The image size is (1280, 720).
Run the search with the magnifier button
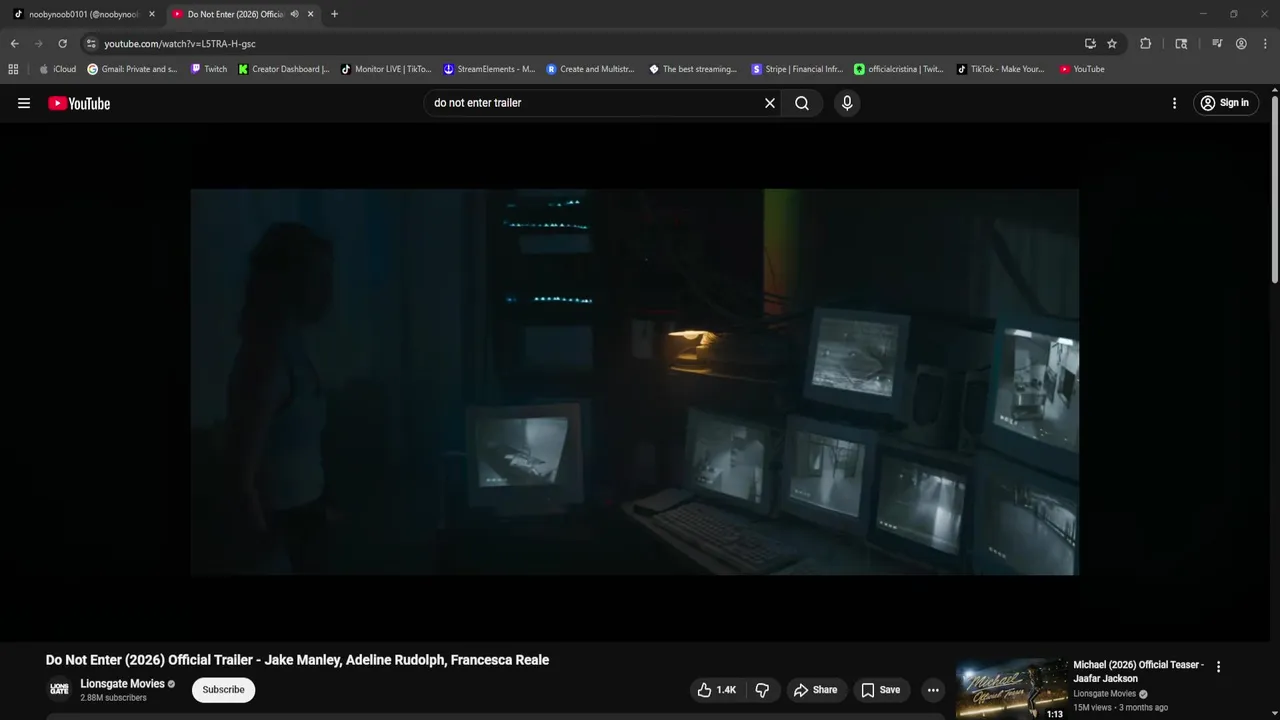(802, 103)
